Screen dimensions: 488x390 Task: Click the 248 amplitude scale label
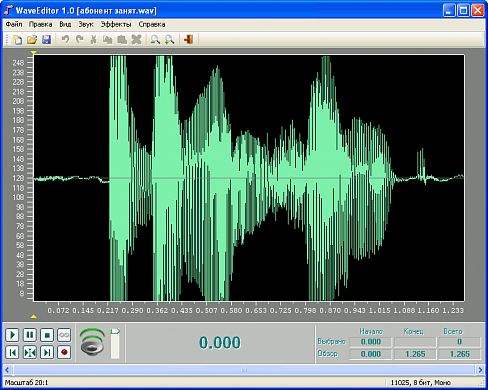tap(18, 63)
